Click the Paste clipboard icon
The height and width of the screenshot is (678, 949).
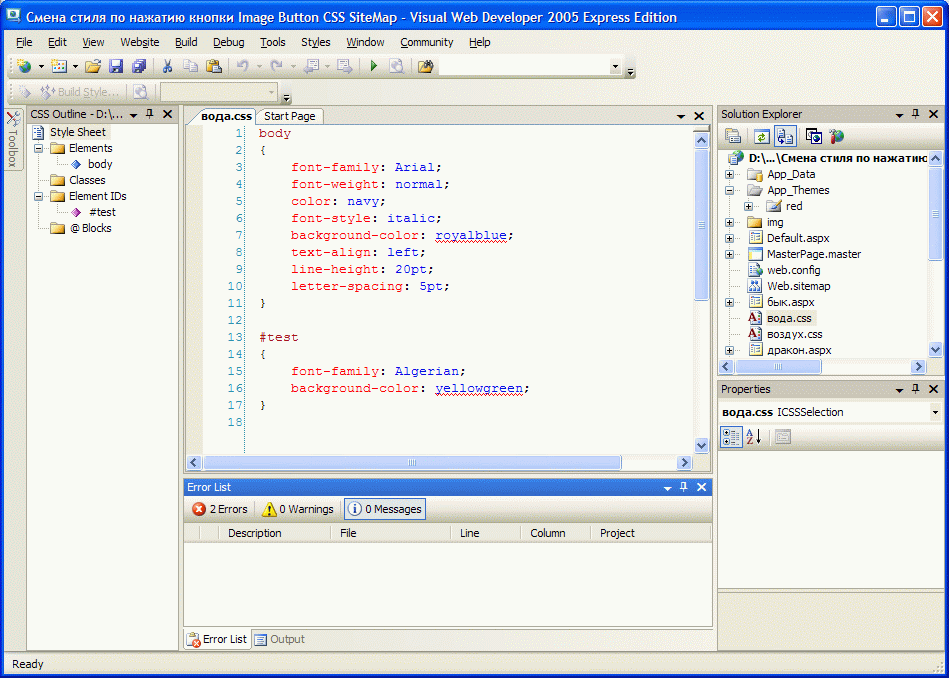213,66
